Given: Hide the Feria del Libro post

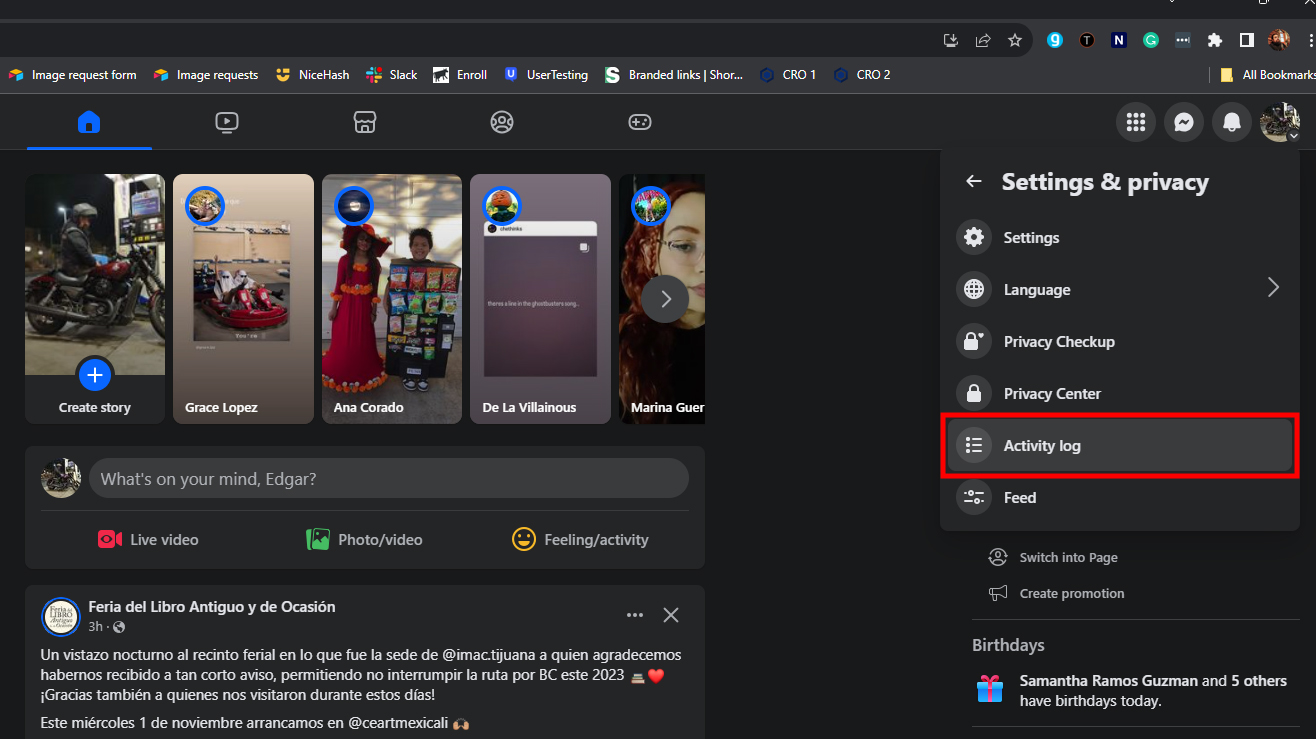Looking at the screenshot, I should [x=671, y=615].
